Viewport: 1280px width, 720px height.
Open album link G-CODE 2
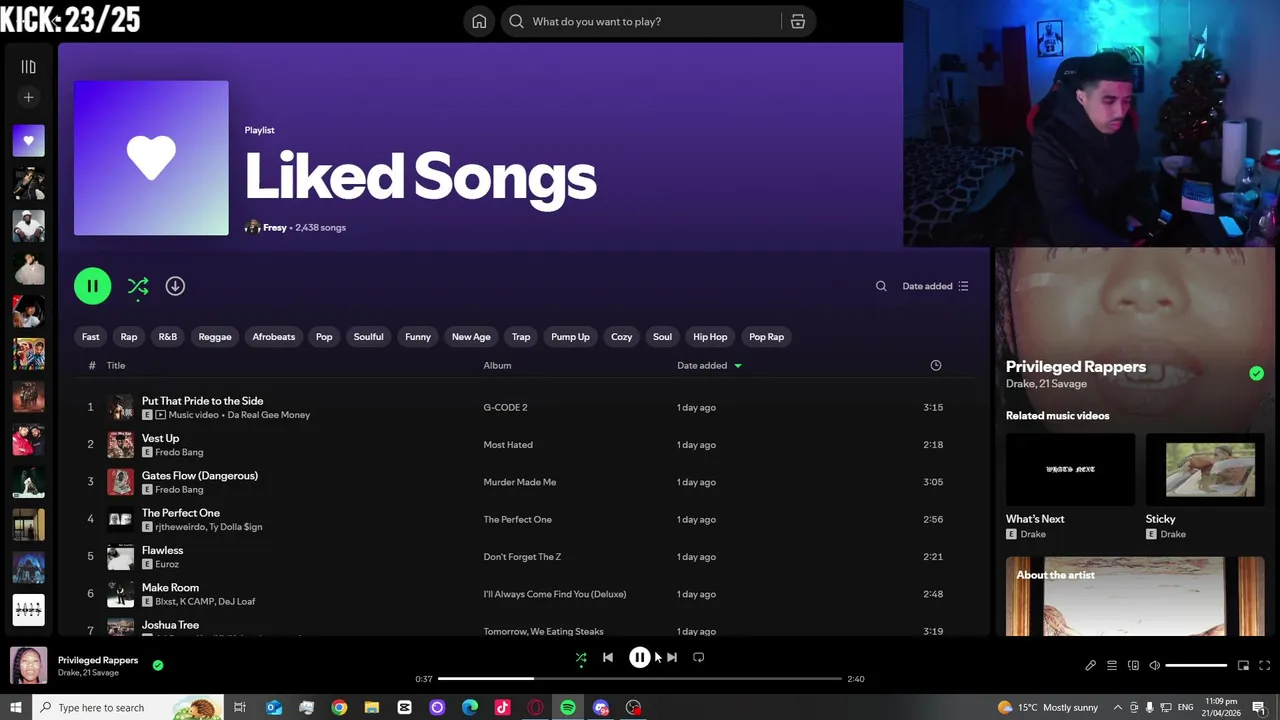(505, 408)
